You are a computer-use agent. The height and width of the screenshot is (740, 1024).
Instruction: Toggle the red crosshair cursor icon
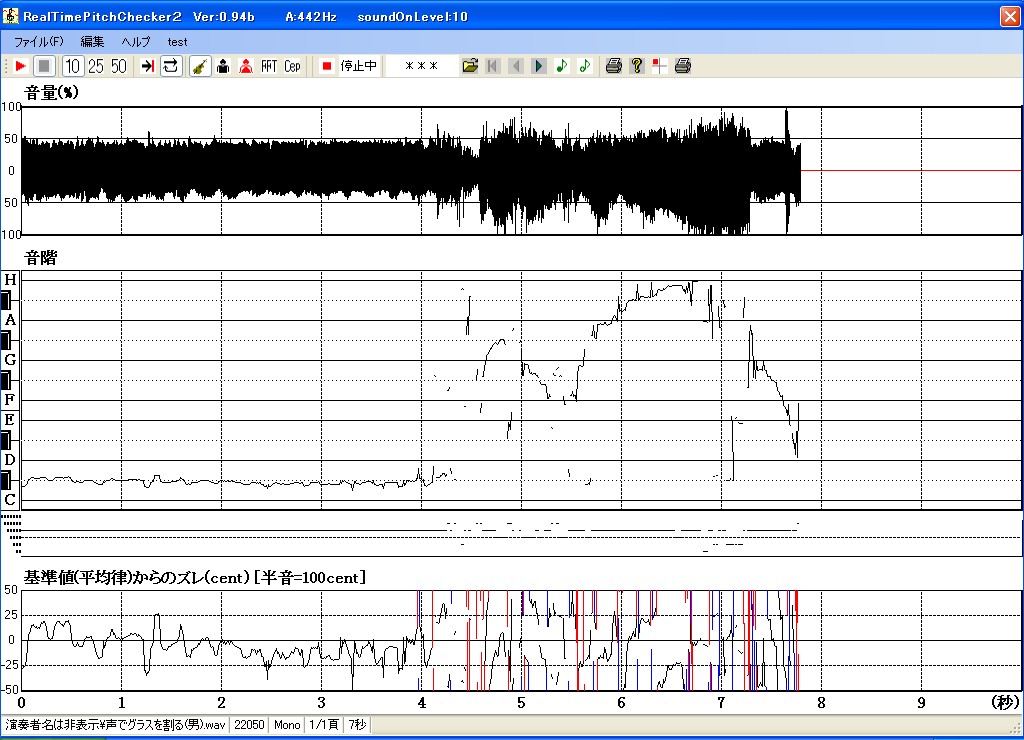click(660, 66)
